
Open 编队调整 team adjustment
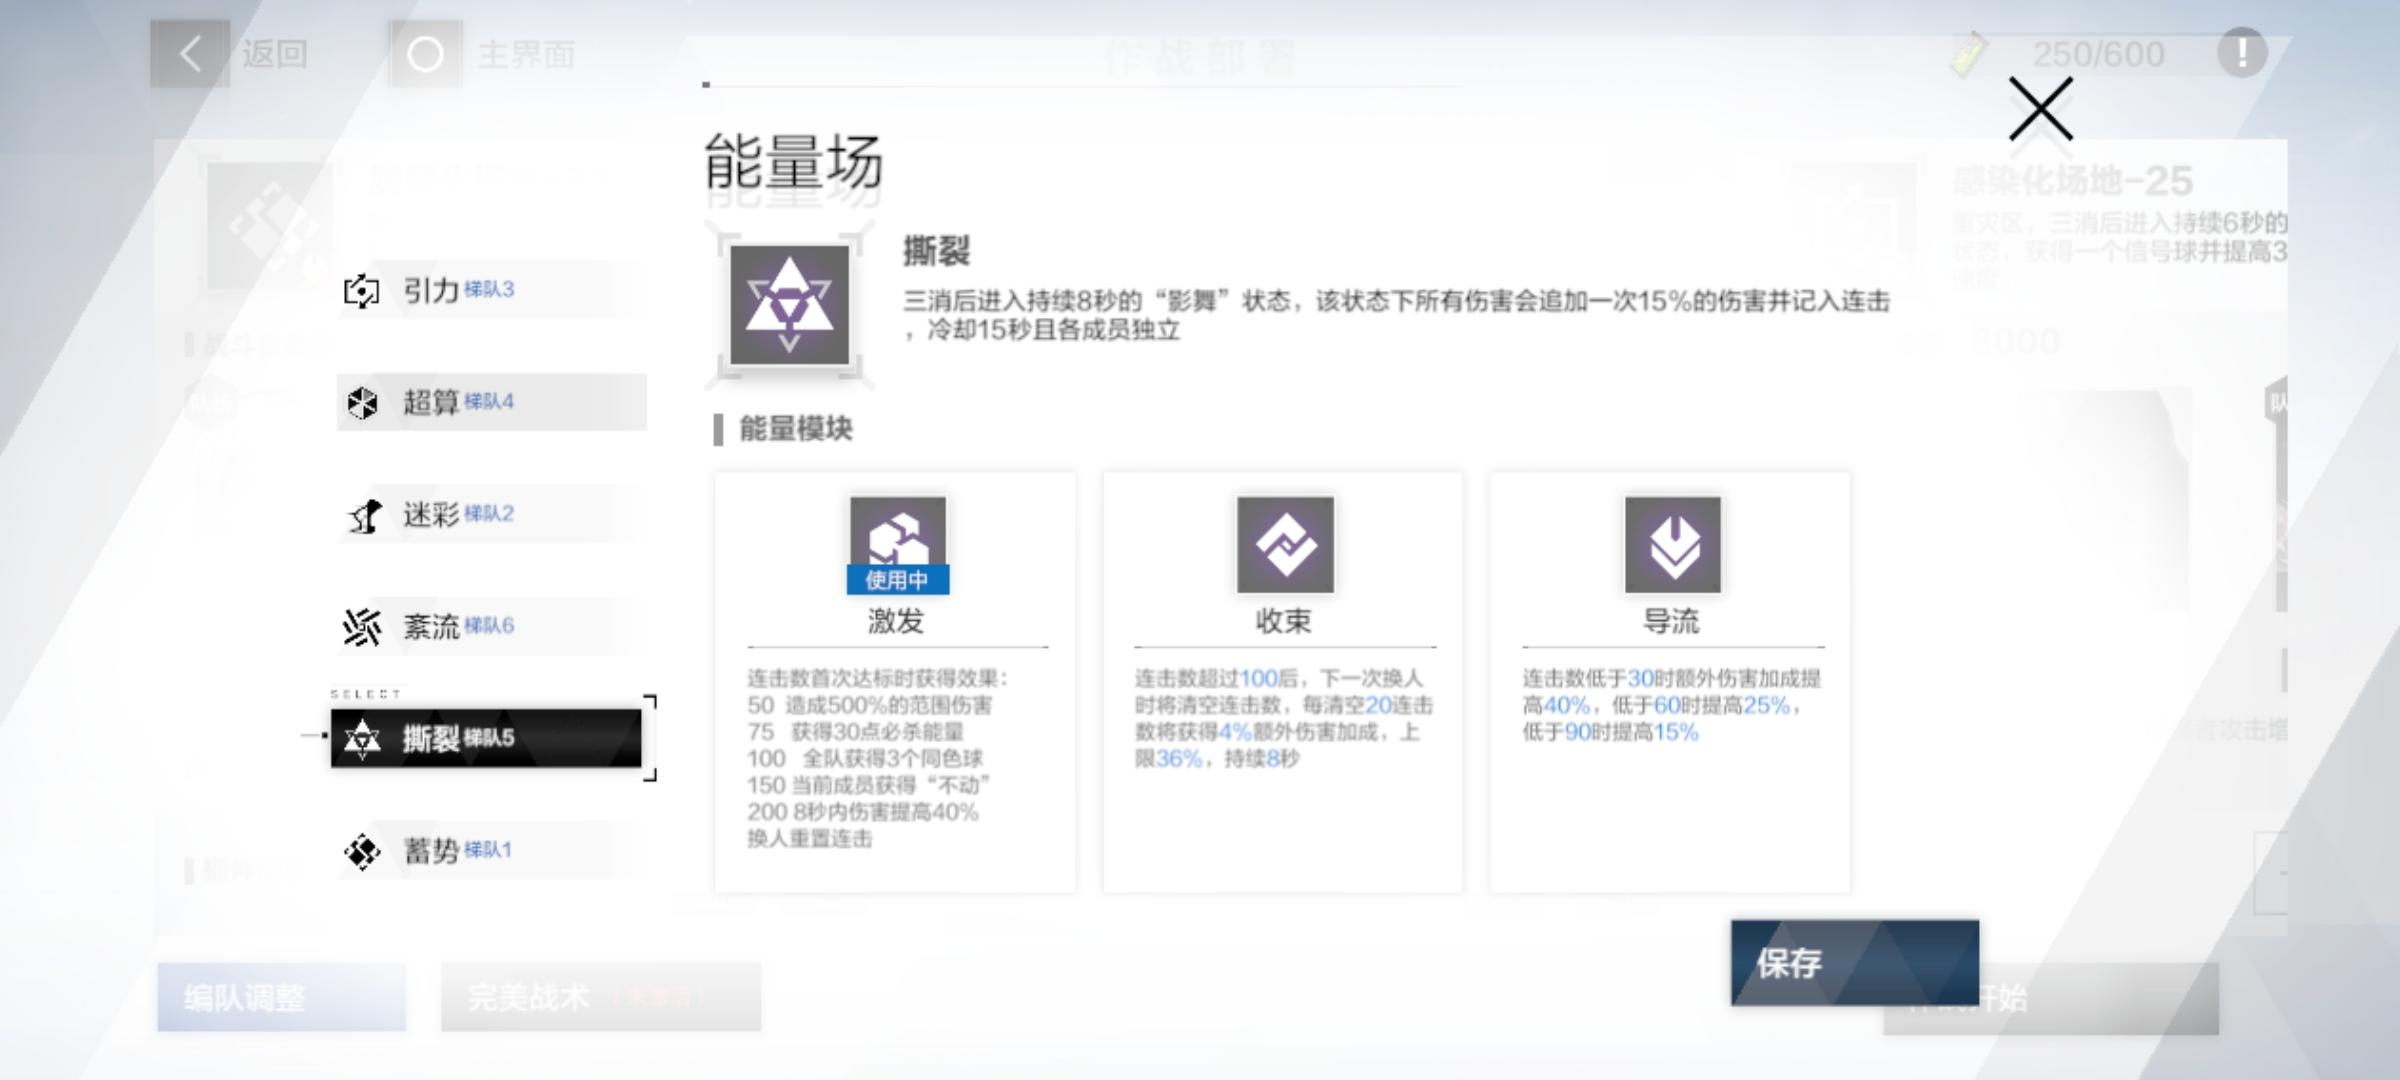tap(282, 997)
